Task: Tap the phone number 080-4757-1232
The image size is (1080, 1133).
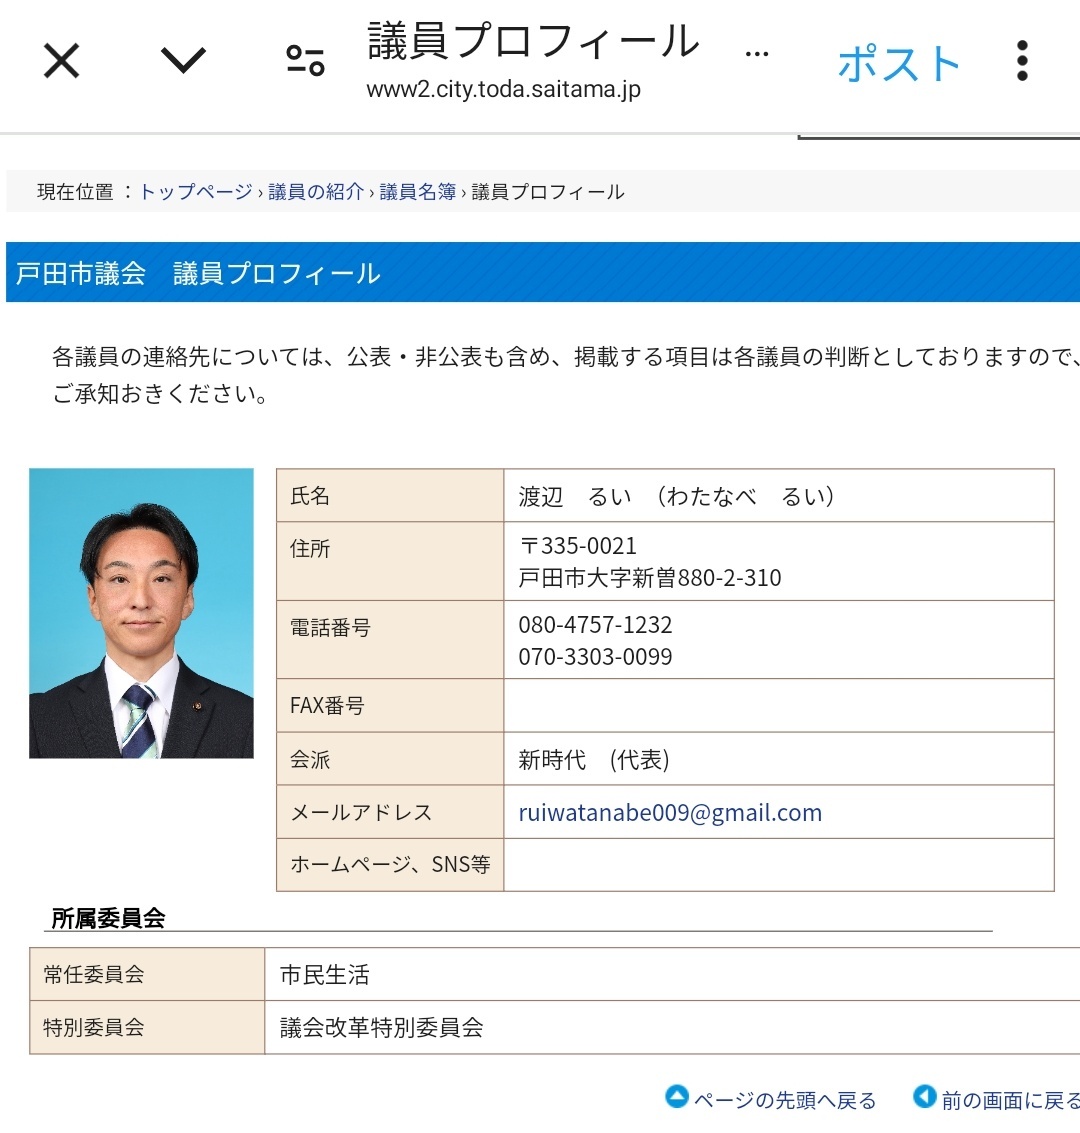Action: click(x=595, y=625)
